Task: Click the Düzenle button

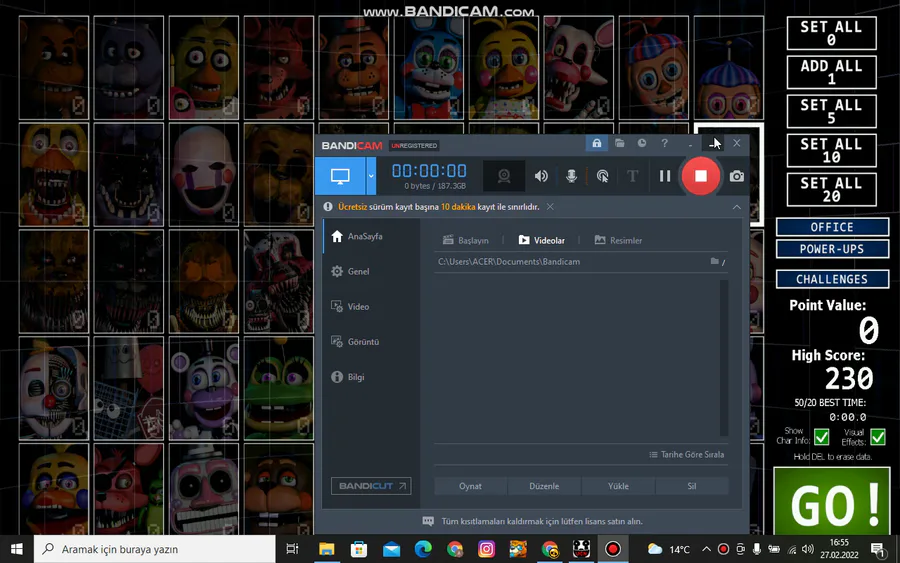Action: 544,486
